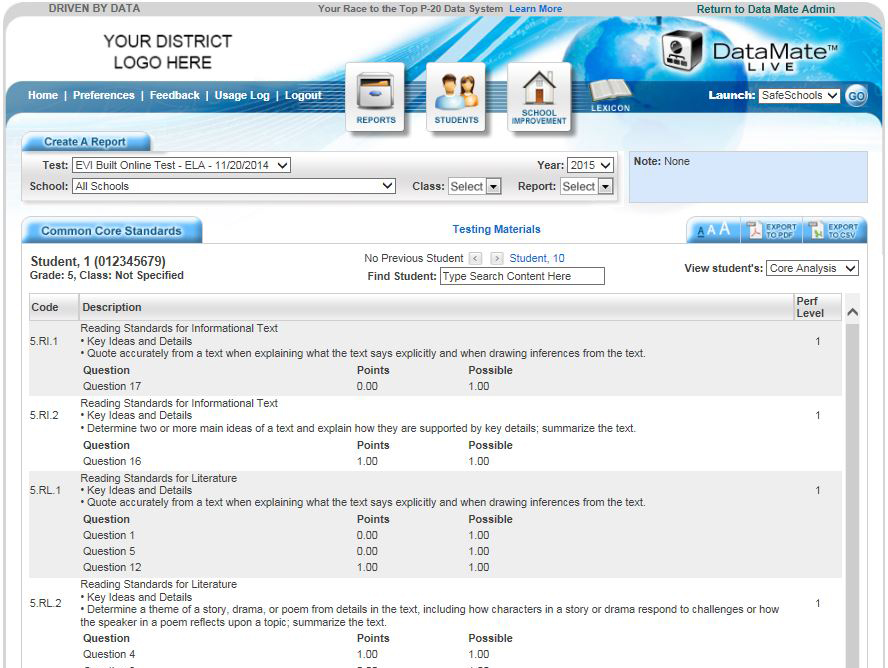Click the Testing Materials link

pyautogui.click(x=497, y=229)
